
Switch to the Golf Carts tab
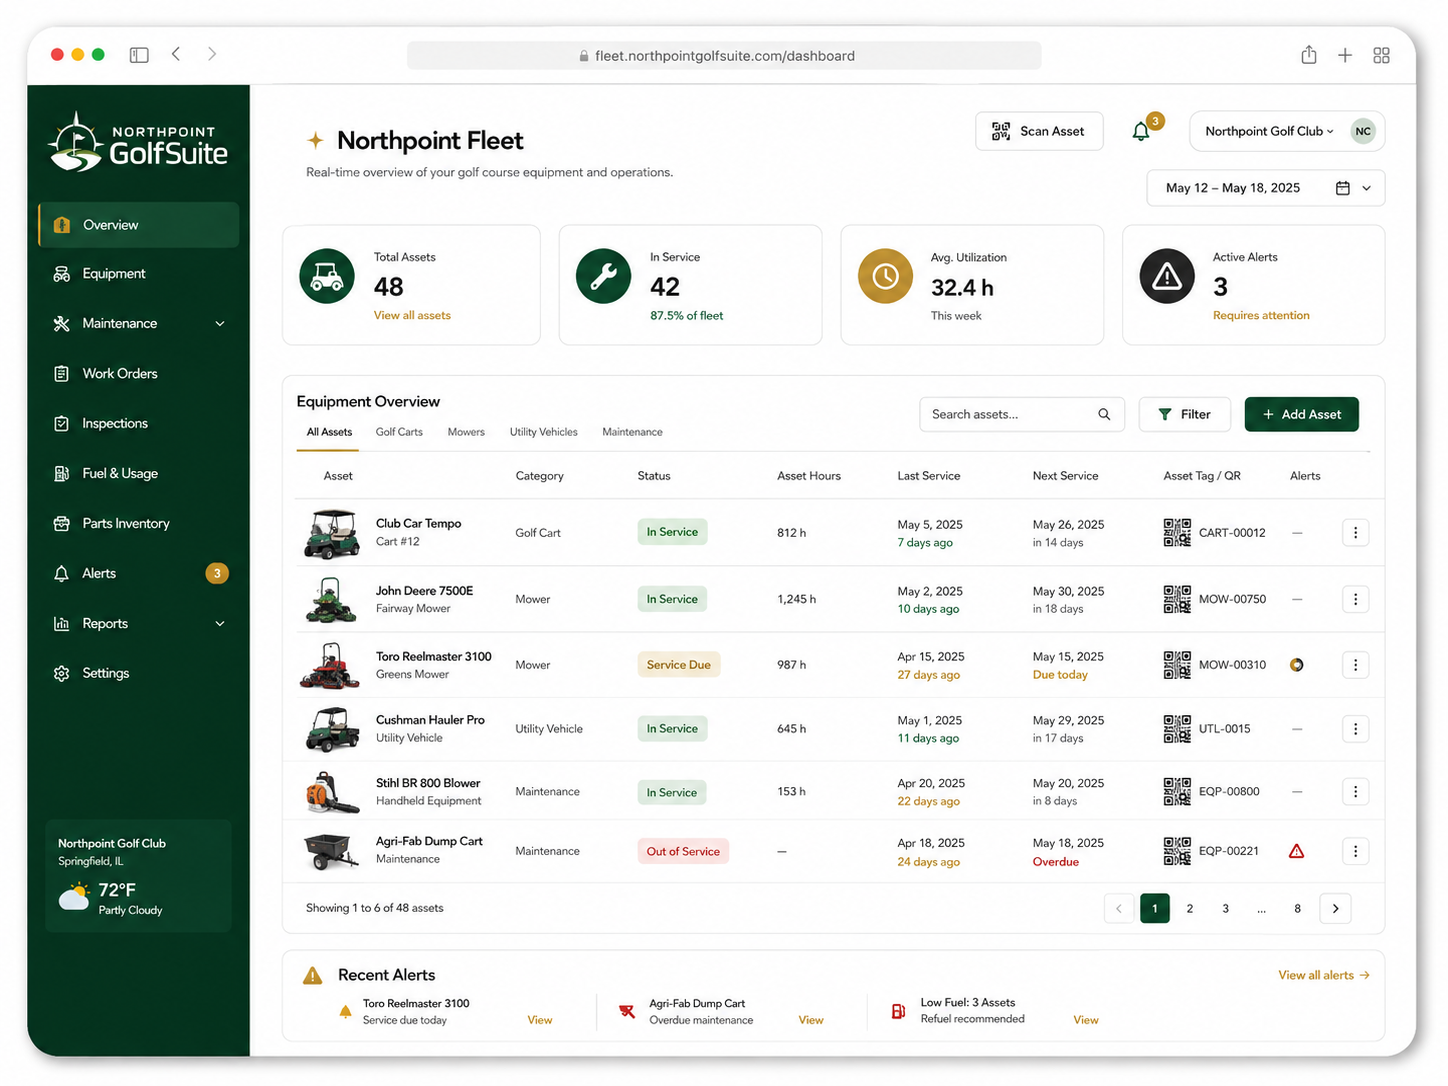399,432
